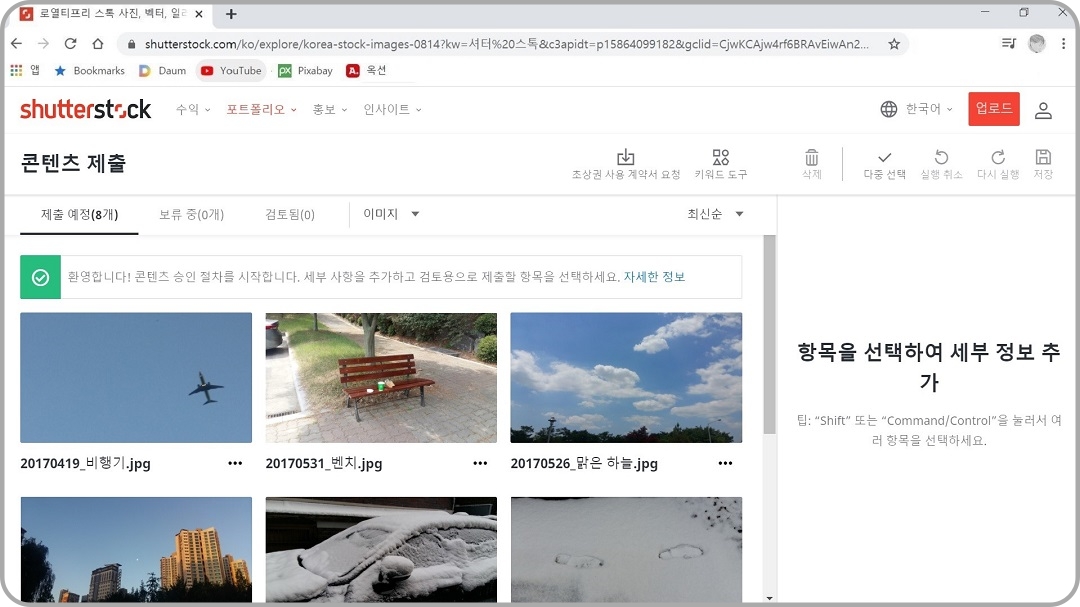Screen dimensions: 1080x607
Task: Open the 초상권 사용 계약서 요청 icon
Action: [x=626, y=163]
